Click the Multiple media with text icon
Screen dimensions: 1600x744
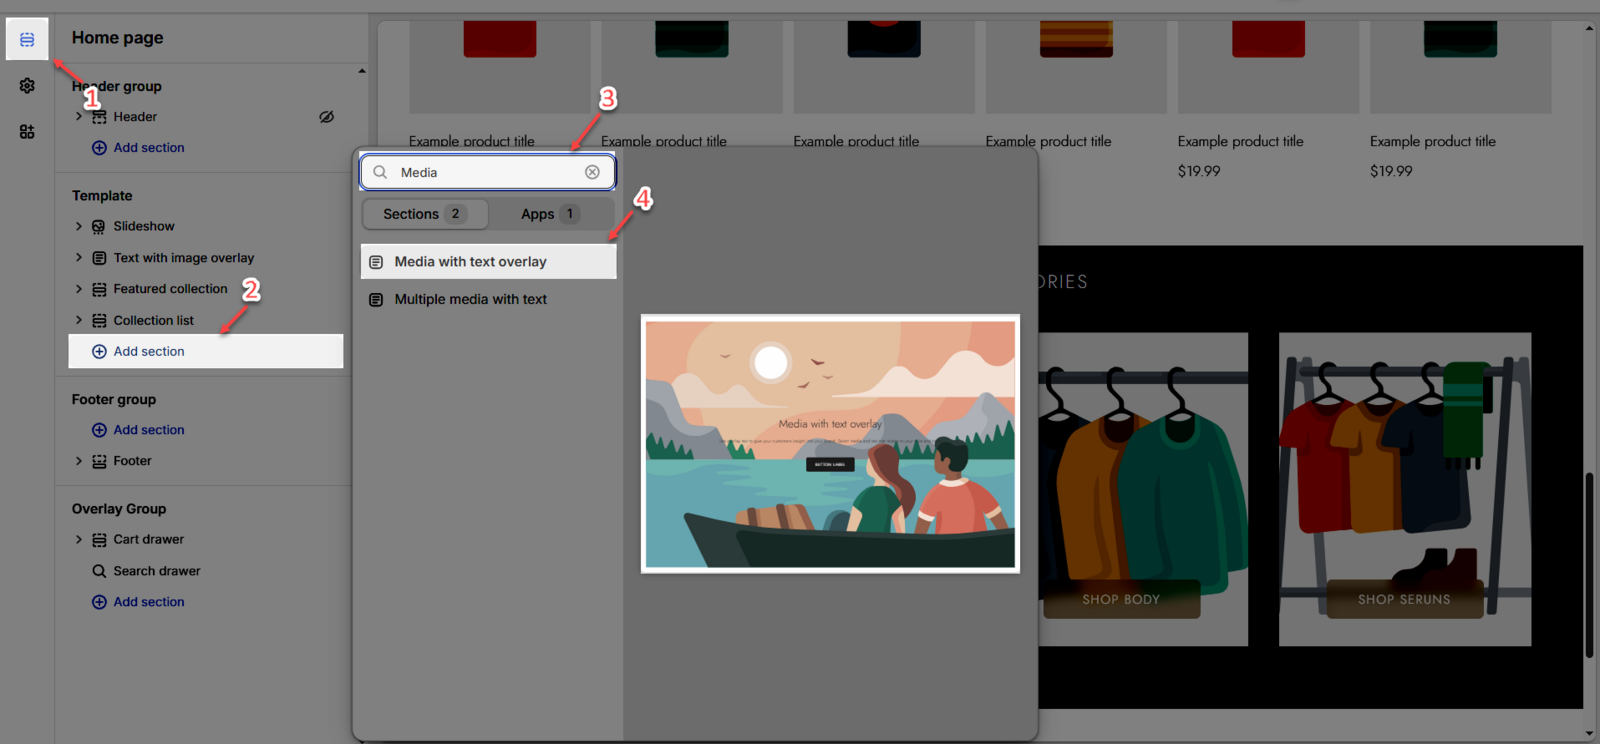click(x=376, y=300)
